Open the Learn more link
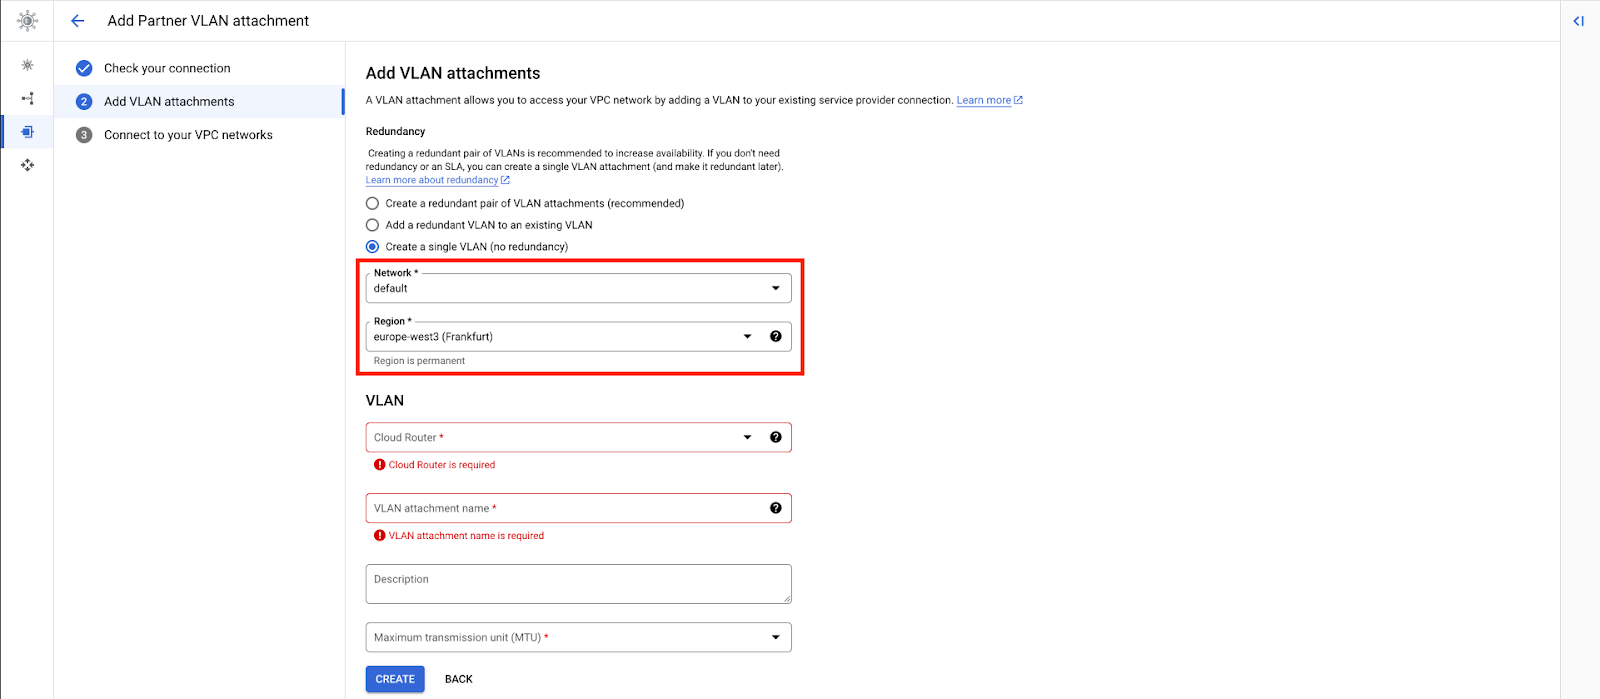This screenshot has height=699, width=1600. click(984, 100)
